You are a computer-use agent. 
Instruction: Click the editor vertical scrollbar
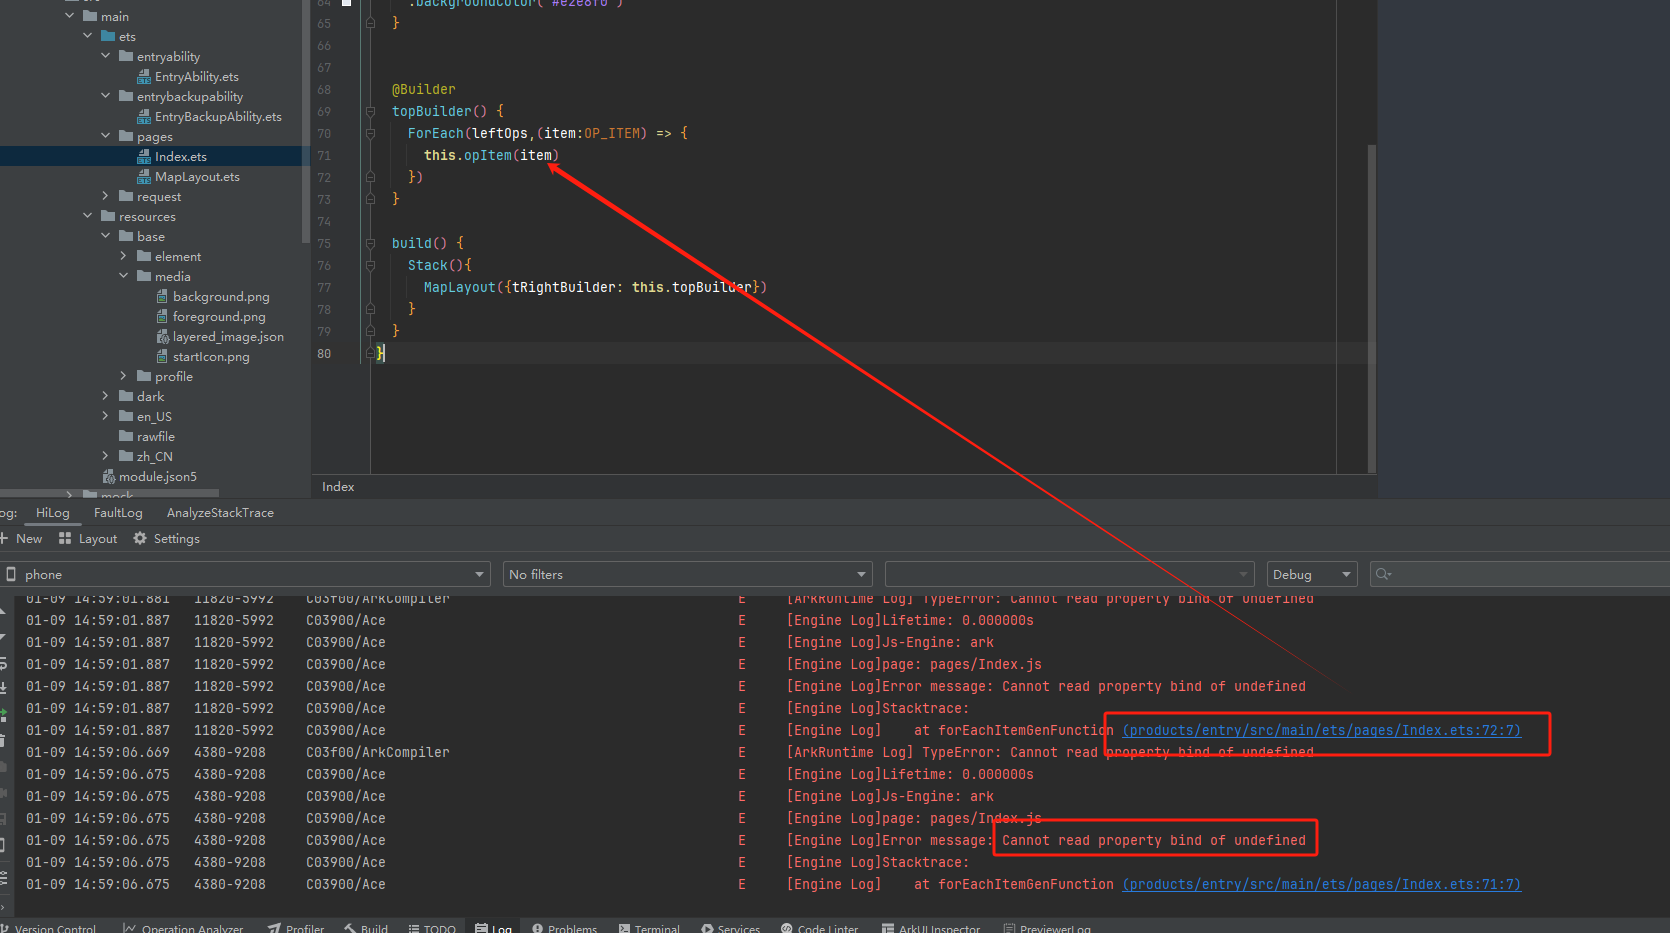(x=1372, y=308)
